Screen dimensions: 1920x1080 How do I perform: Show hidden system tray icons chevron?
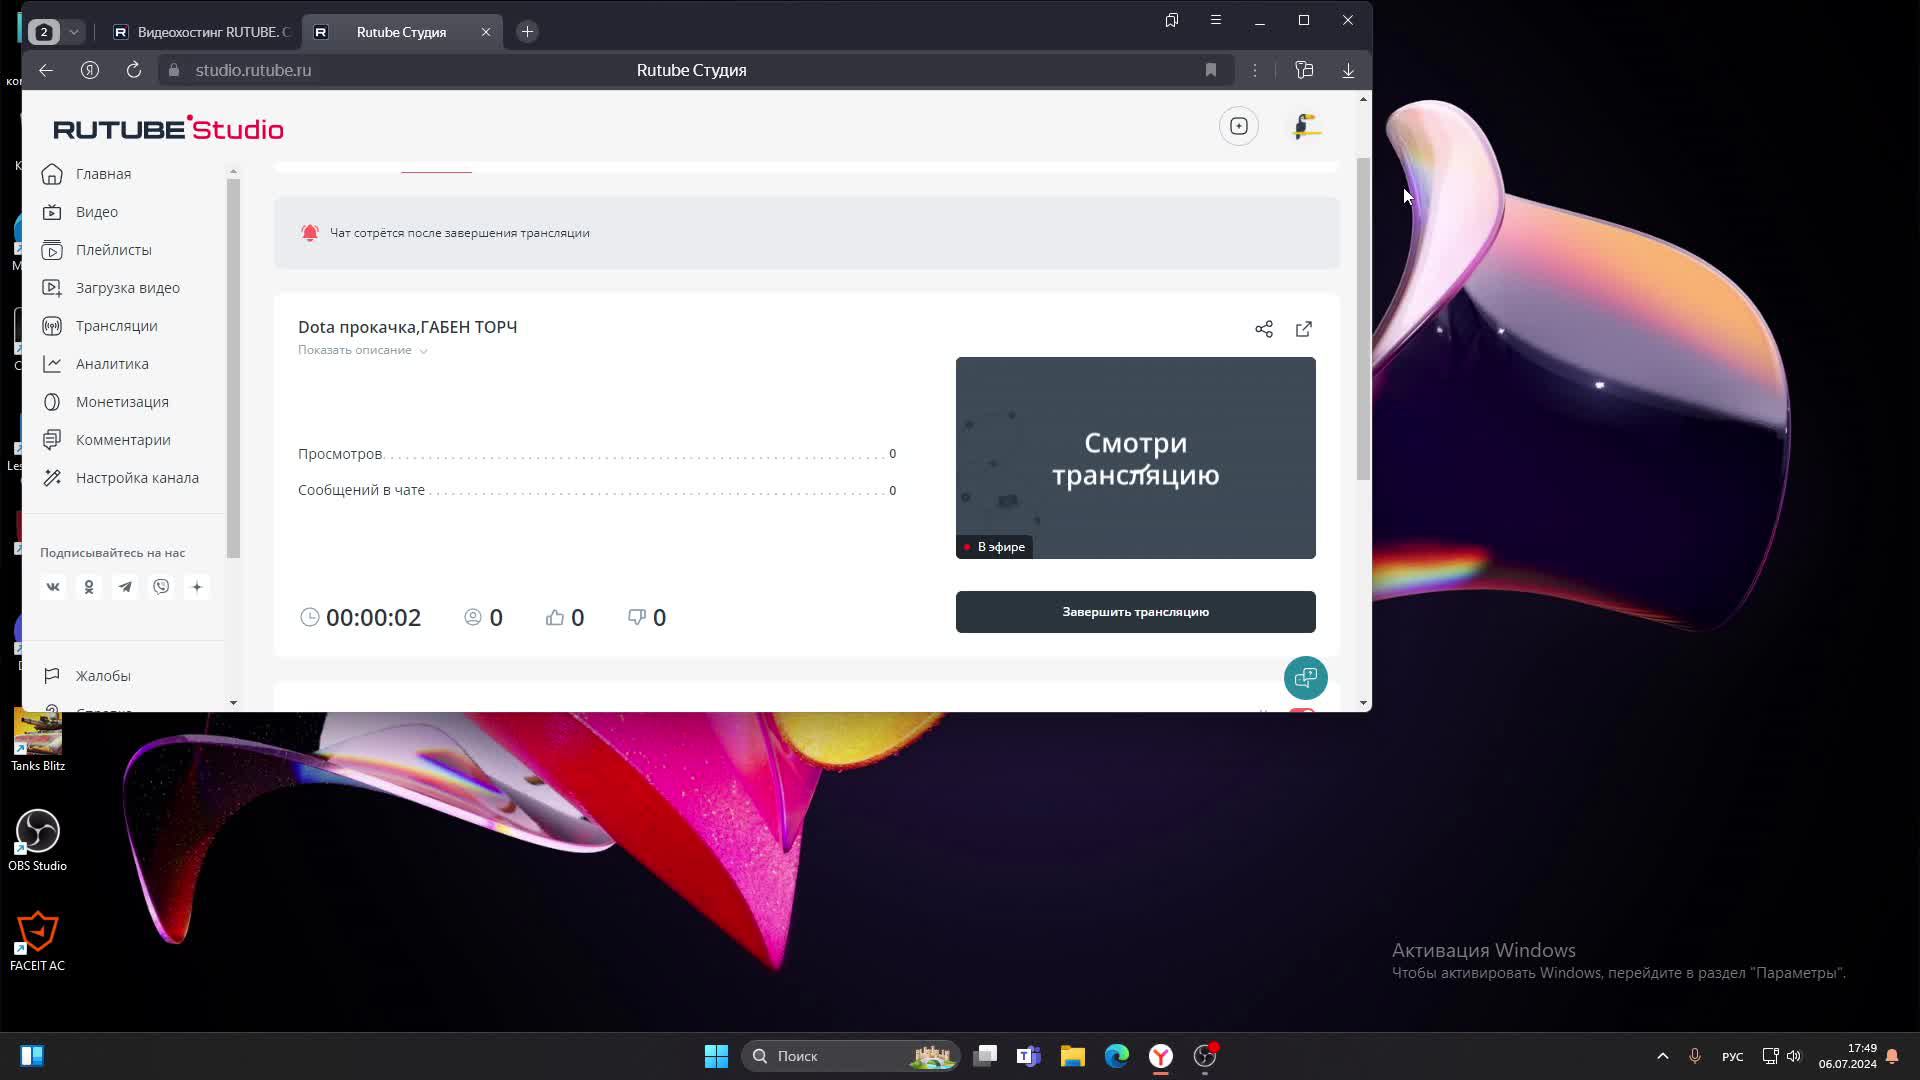(x=1662, y=1056)
